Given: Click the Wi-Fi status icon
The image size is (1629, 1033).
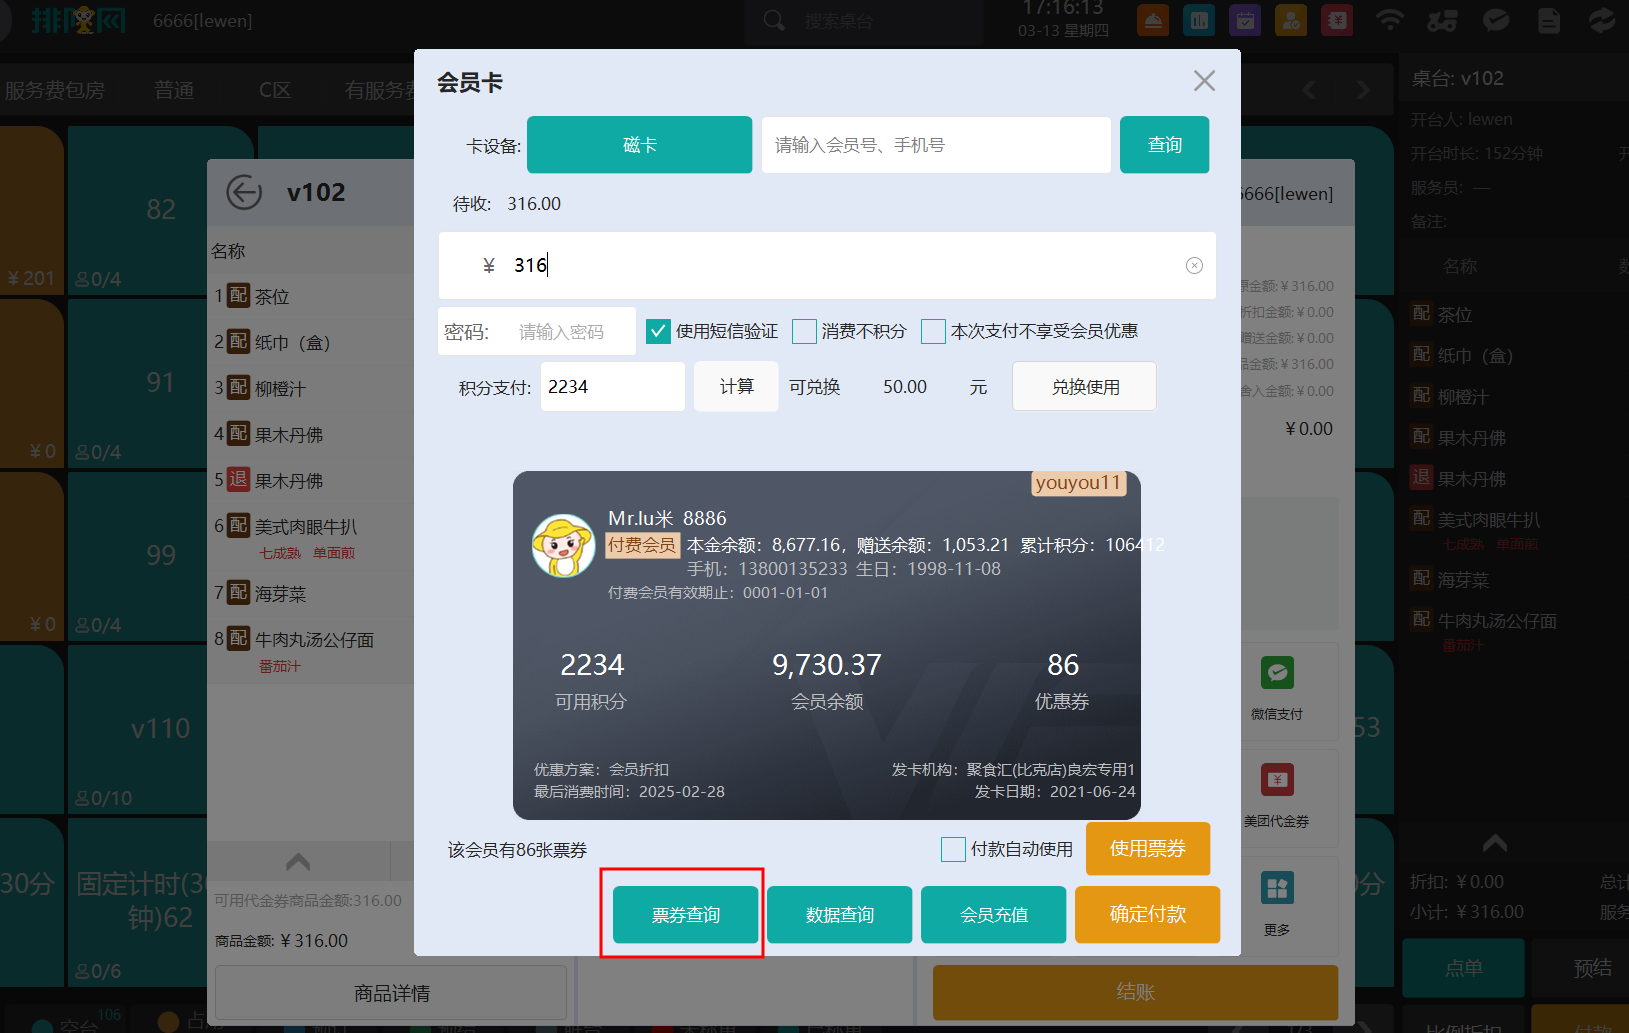Looking at the screenshot, I should click(x=1390, y=20).
